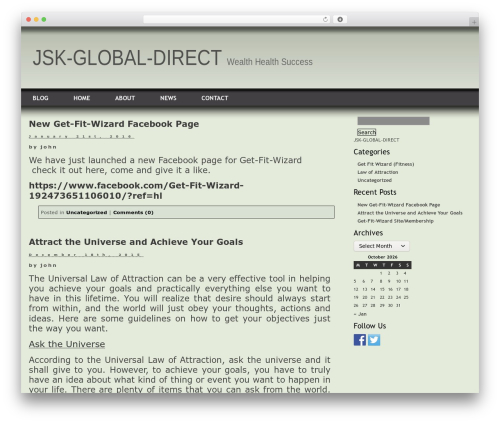Open the NEWS menu item
The width and height of the screenshot is (500, 423).
click(168, 98)
